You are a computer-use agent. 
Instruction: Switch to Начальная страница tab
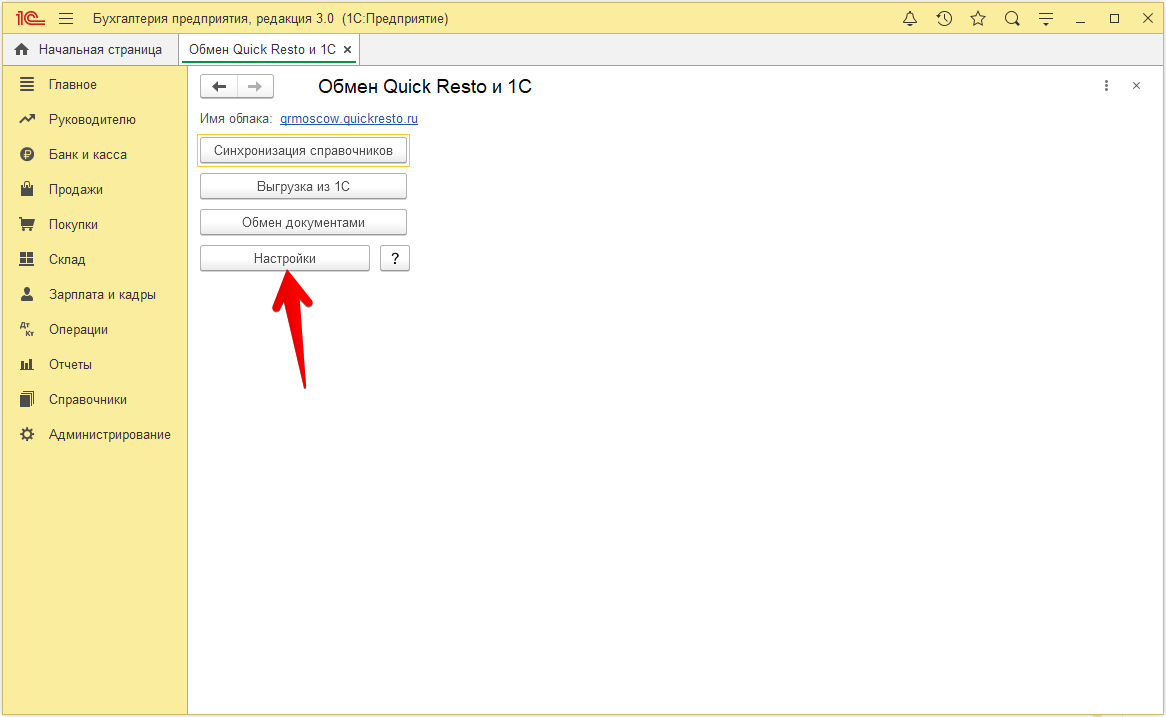pos(91,49)
